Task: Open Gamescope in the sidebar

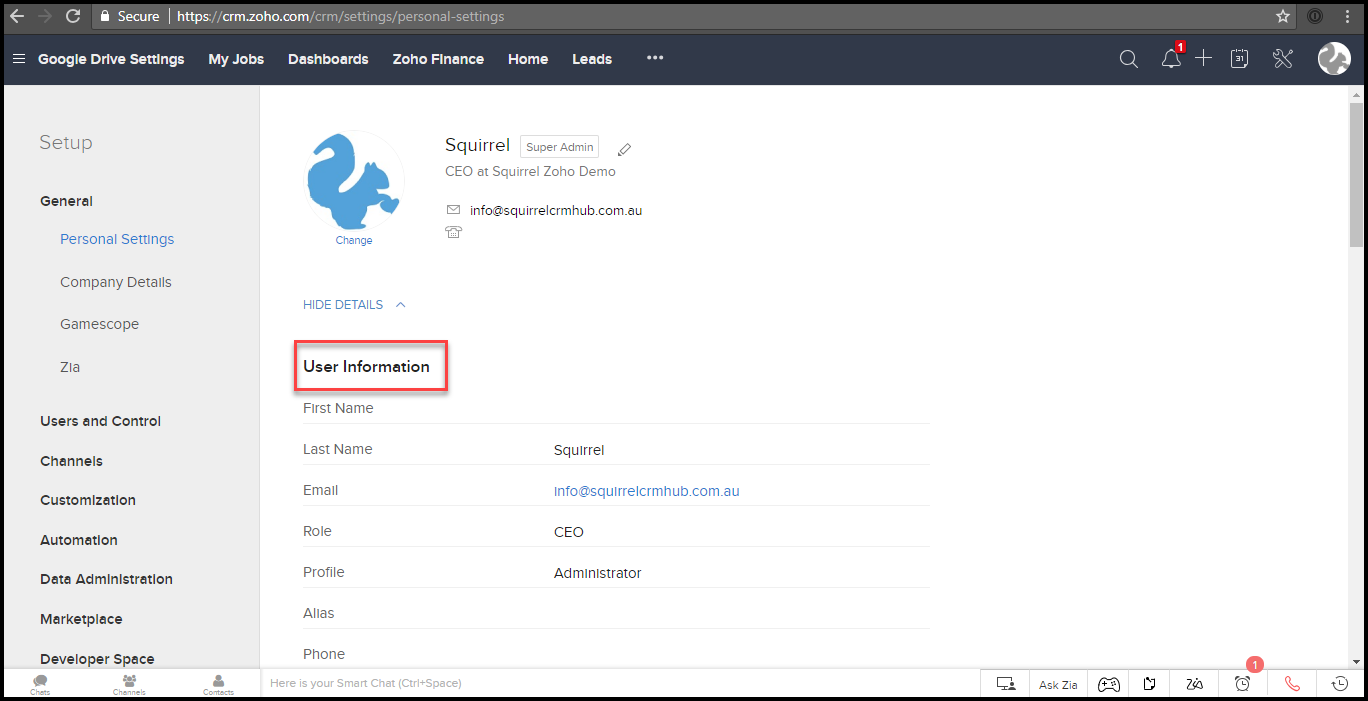Action: 99,324
